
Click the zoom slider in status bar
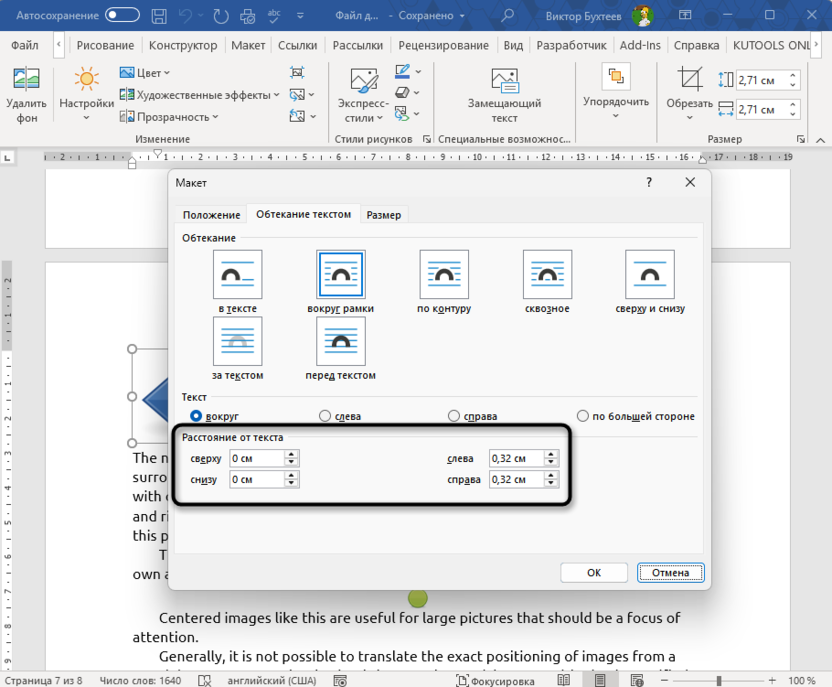[x=719, y=680]
